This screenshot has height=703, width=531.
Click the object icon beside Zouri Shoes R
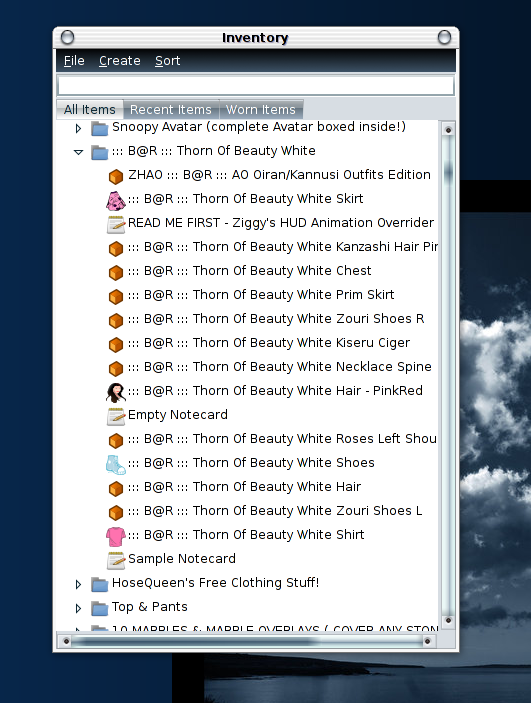pyautogui.click(x=116, y=320)
